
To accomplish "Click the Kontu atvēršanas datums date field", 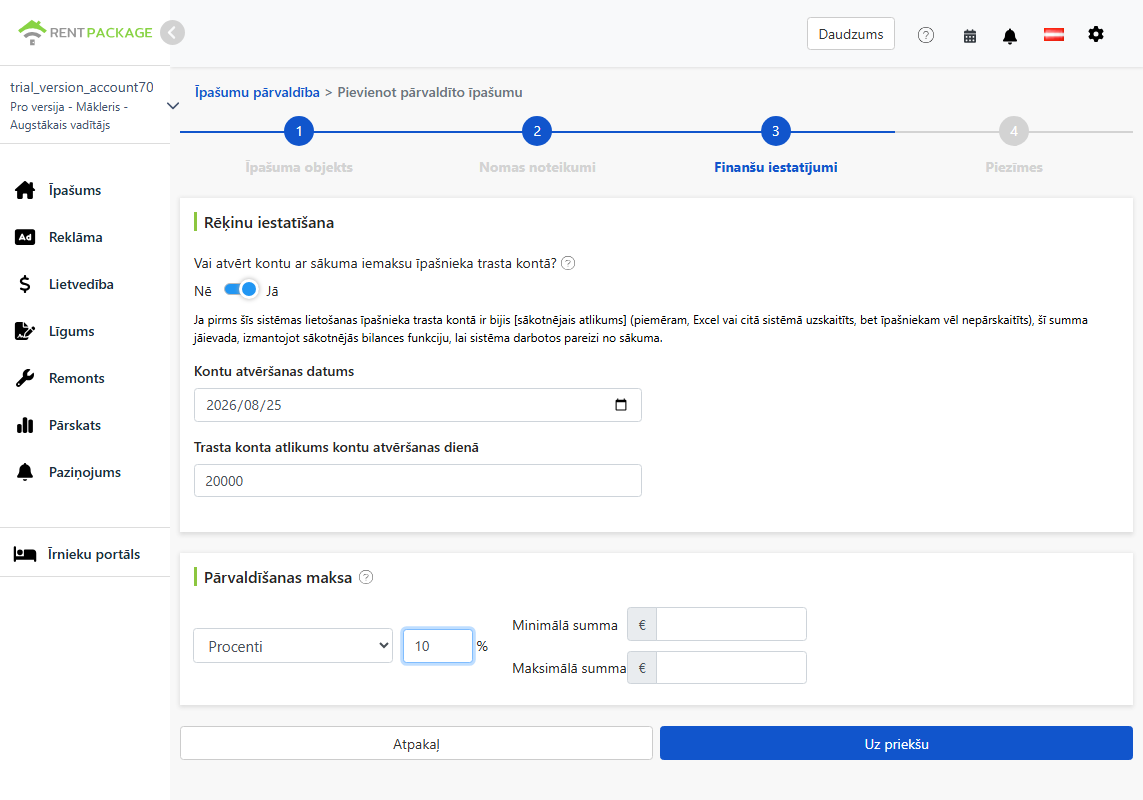I will (x=418, y=405).
